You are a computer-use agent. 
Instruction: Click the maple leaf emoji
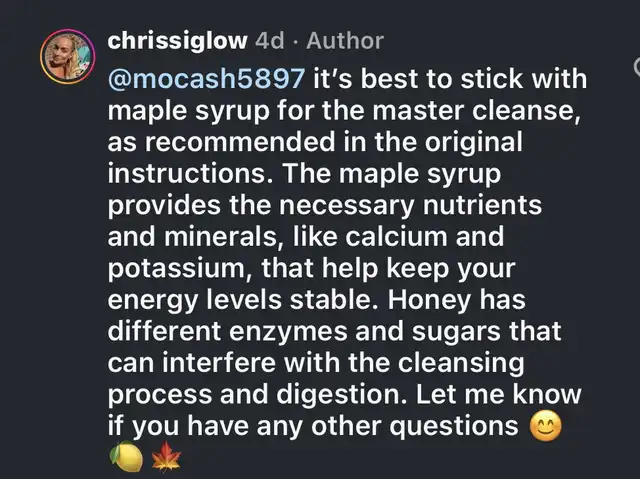(166, 457)
